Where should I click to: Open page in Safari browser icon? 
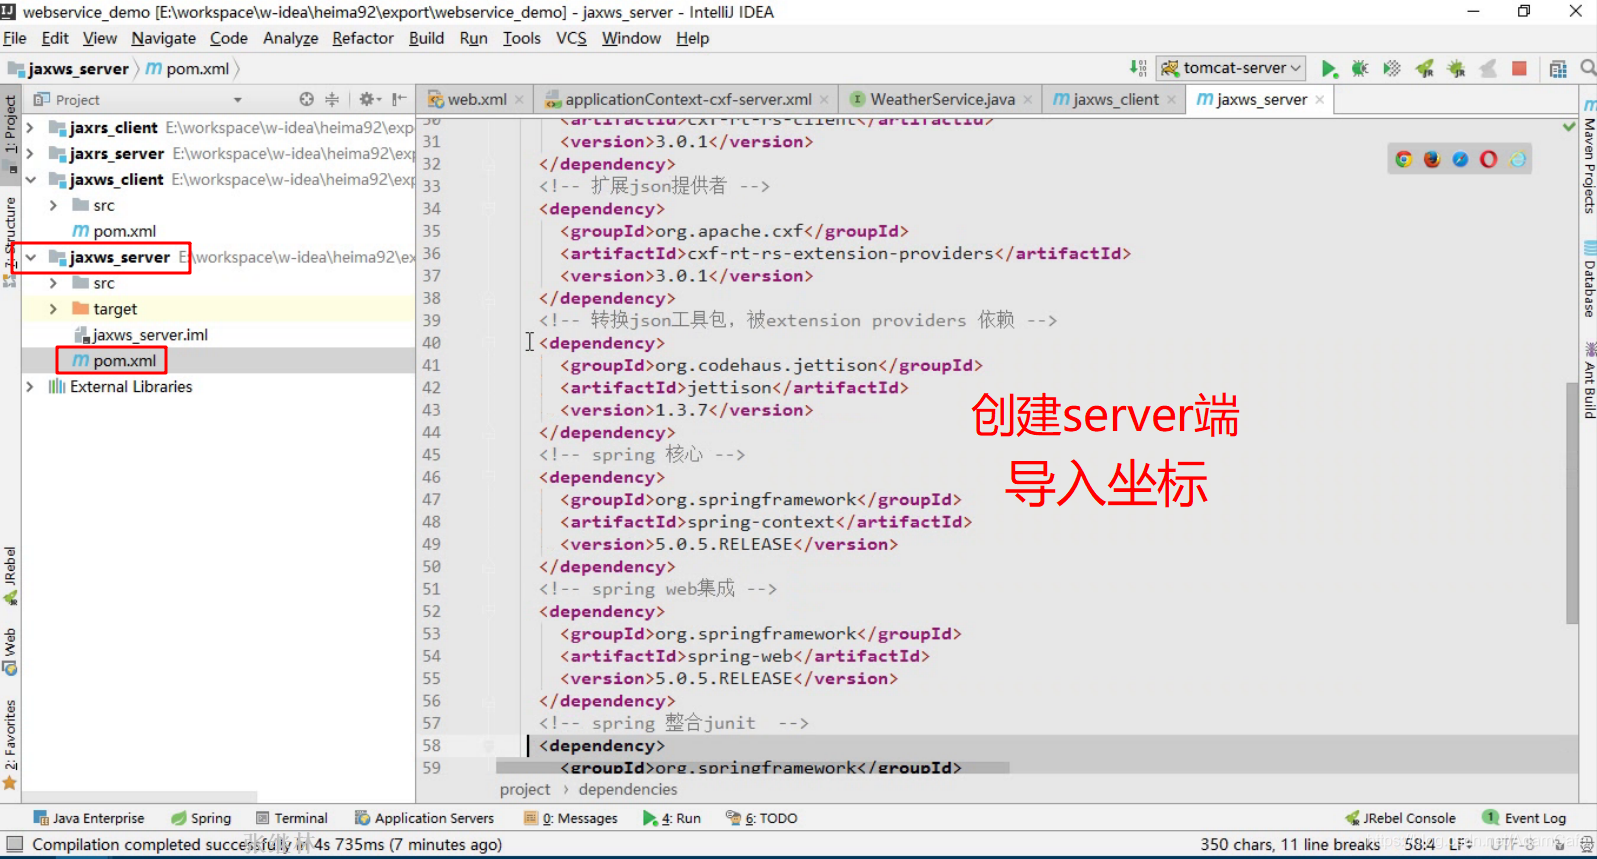pyautogui.click(x=1460, y=159)
